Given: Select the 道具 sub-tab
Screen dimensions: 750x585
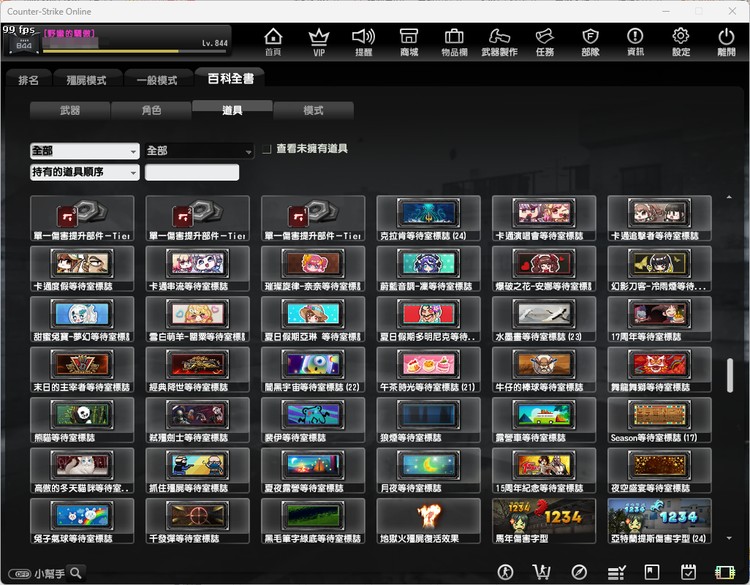Looking at the screenshot, I should [x=232, y=110].
